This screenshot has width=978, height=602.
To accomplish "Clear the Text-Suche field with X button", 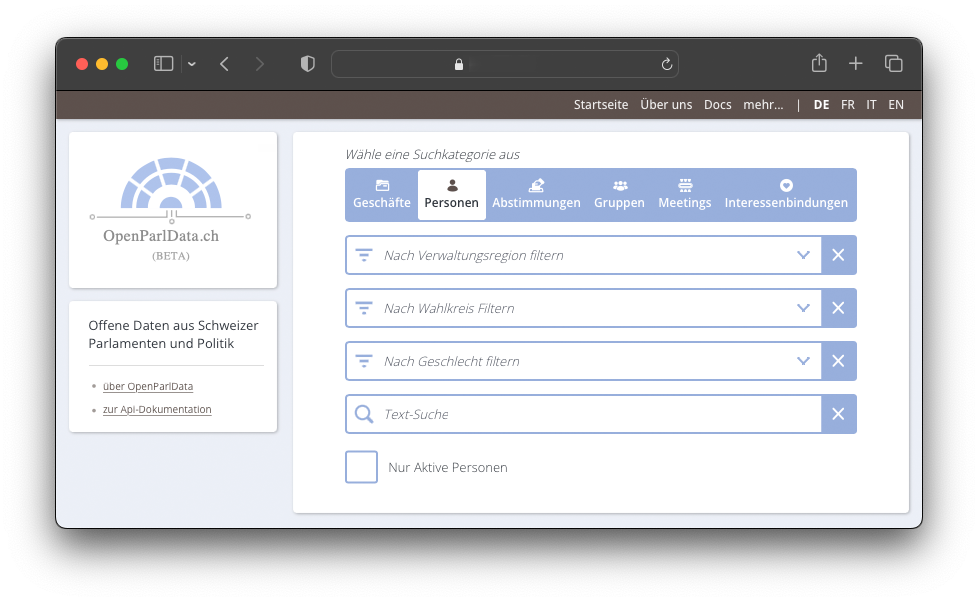I will (x=838, y=414).
